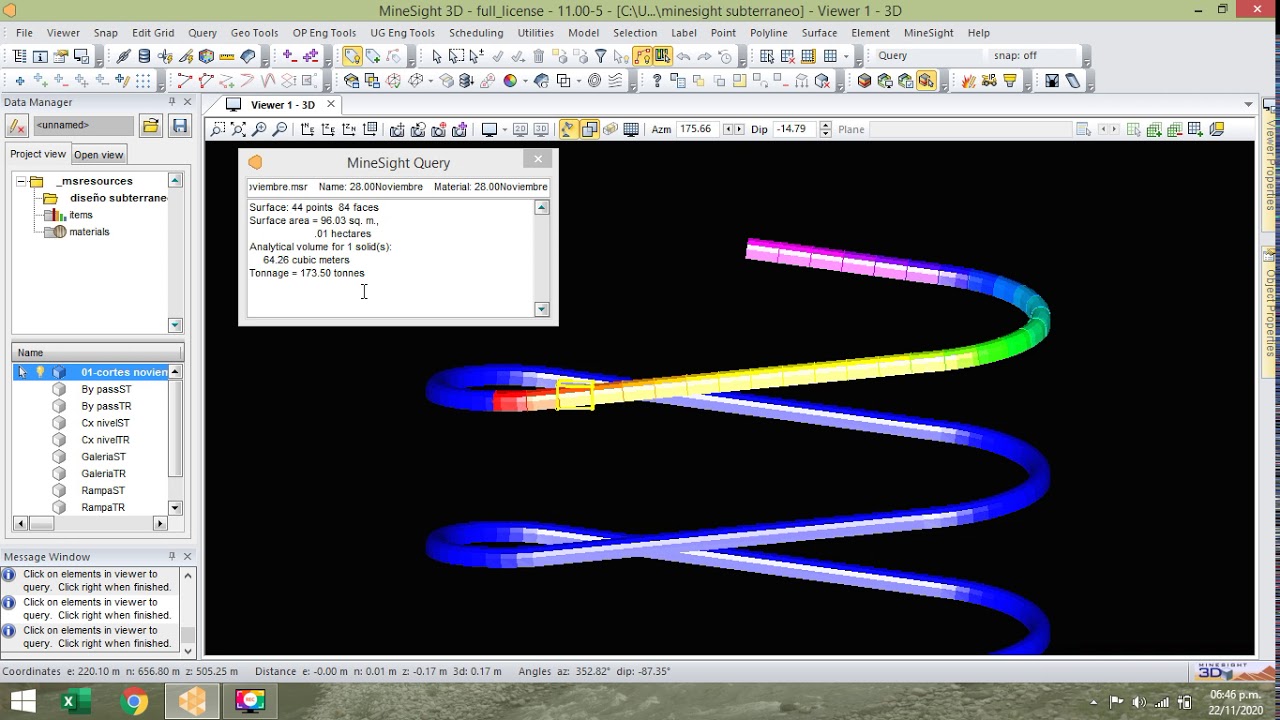Click the zoom out magnifier in viewer toolbar
Screen dimensions: 1280x720
click(280, 129)
